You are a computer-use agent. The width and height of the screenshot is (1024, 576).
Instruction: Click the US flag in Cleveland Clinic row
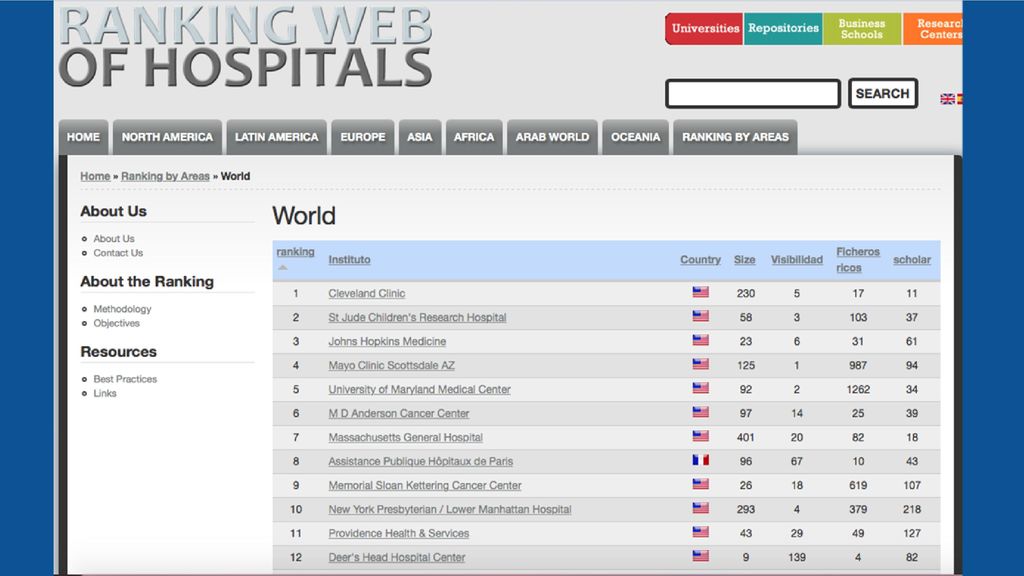click(700, 292)
